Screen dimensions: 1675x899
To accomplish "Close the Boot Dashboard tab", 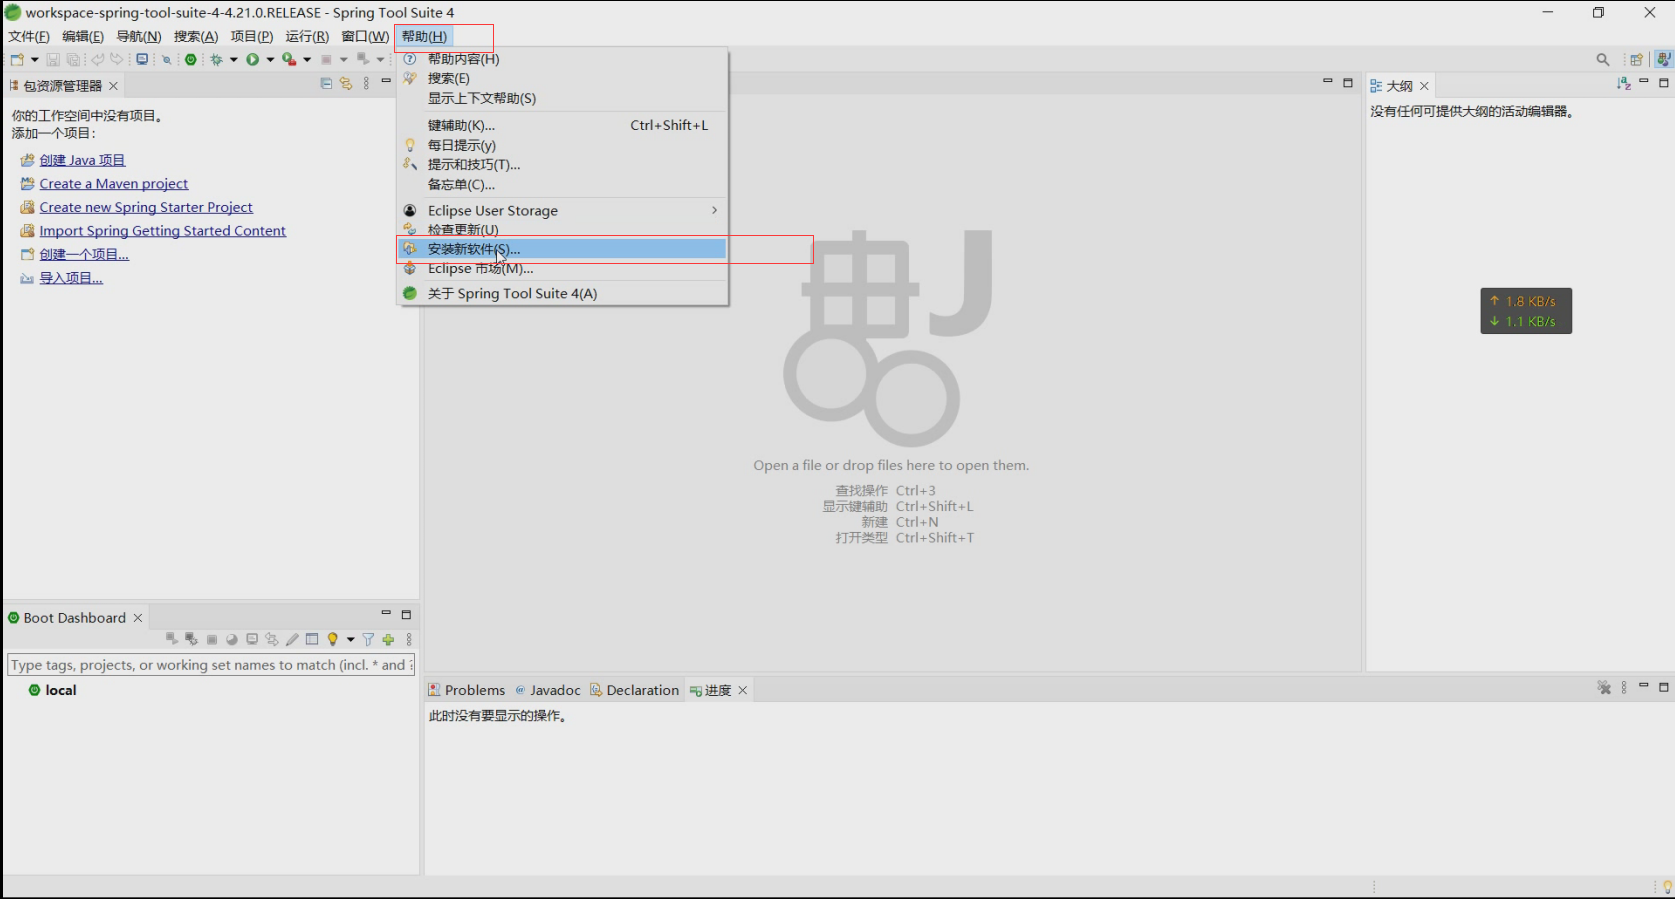I will coord(138,618).
